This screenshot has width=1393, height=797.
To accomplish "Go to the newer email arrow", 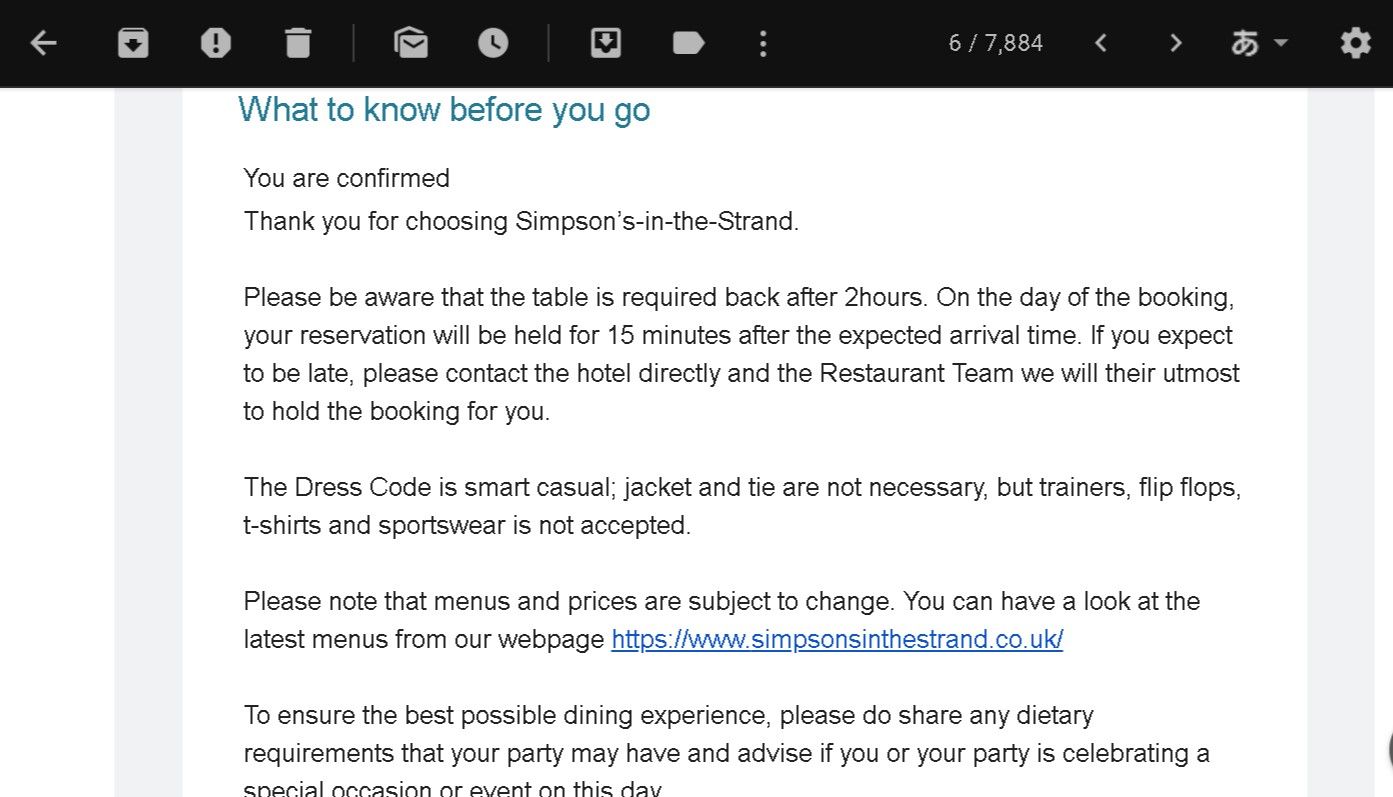I will click(x=1101, y=43).
